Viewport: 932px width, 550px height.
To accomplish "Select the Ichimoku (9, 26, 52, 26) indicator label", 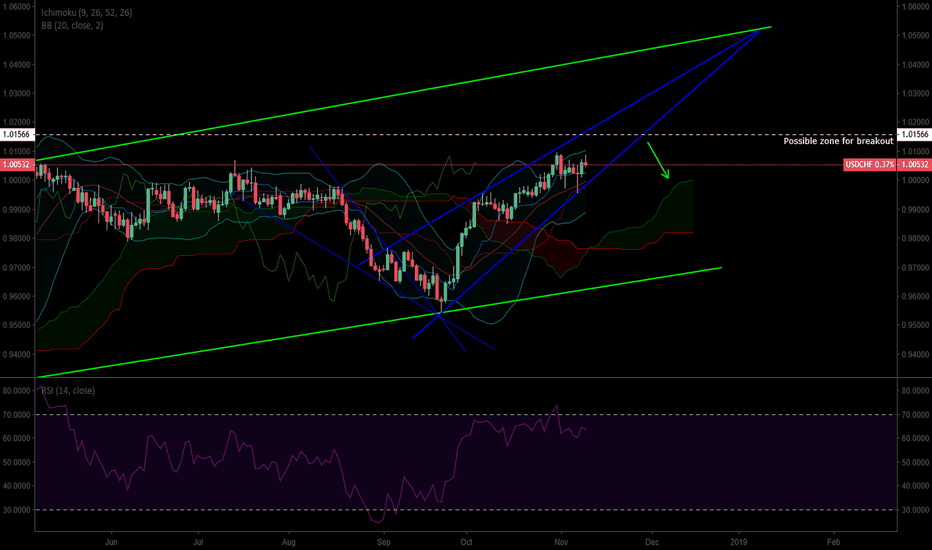I will coord(87,12).
